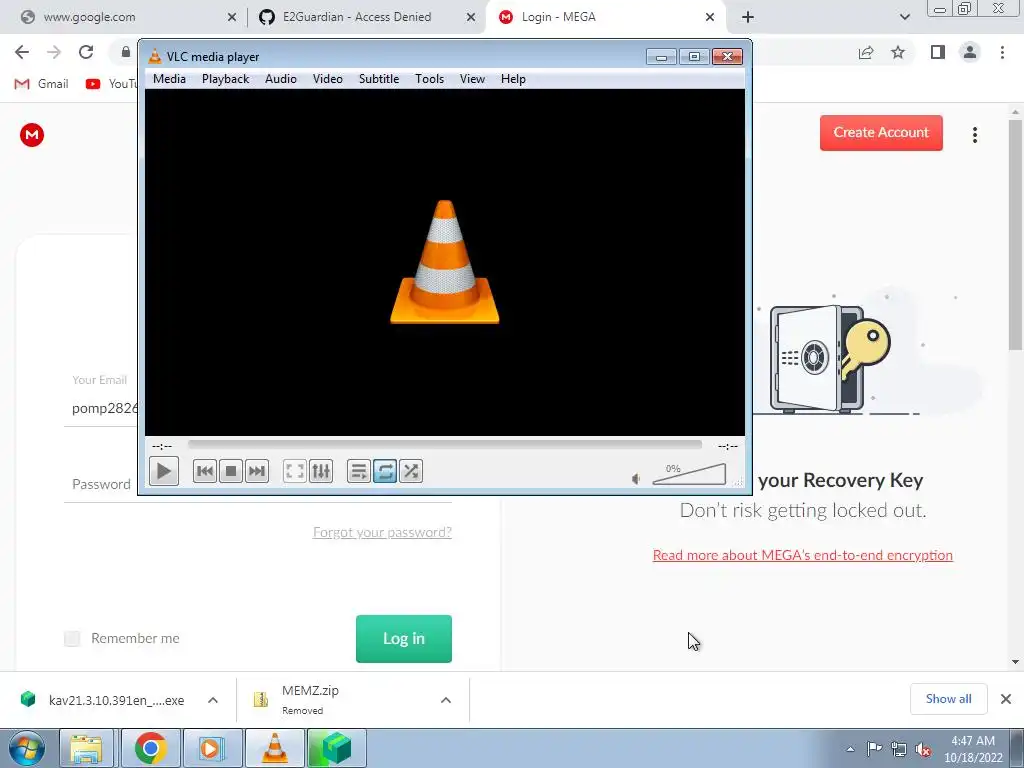Open a new Chrome tab
This screenshot has width=1024, height=768.
pyautogui.click(x=748, y=17)
